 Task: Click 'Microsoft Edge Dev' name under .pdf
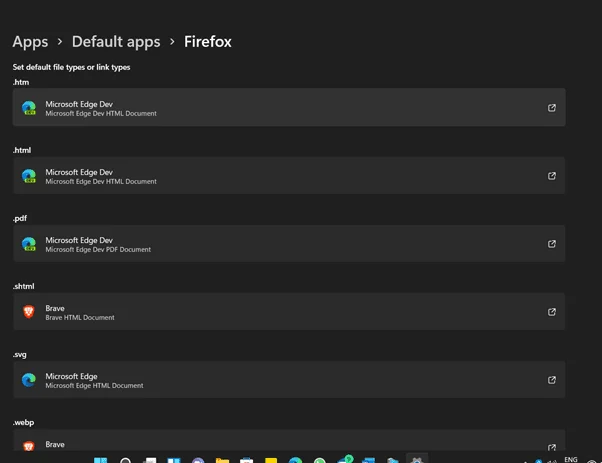tap(79, 240)
